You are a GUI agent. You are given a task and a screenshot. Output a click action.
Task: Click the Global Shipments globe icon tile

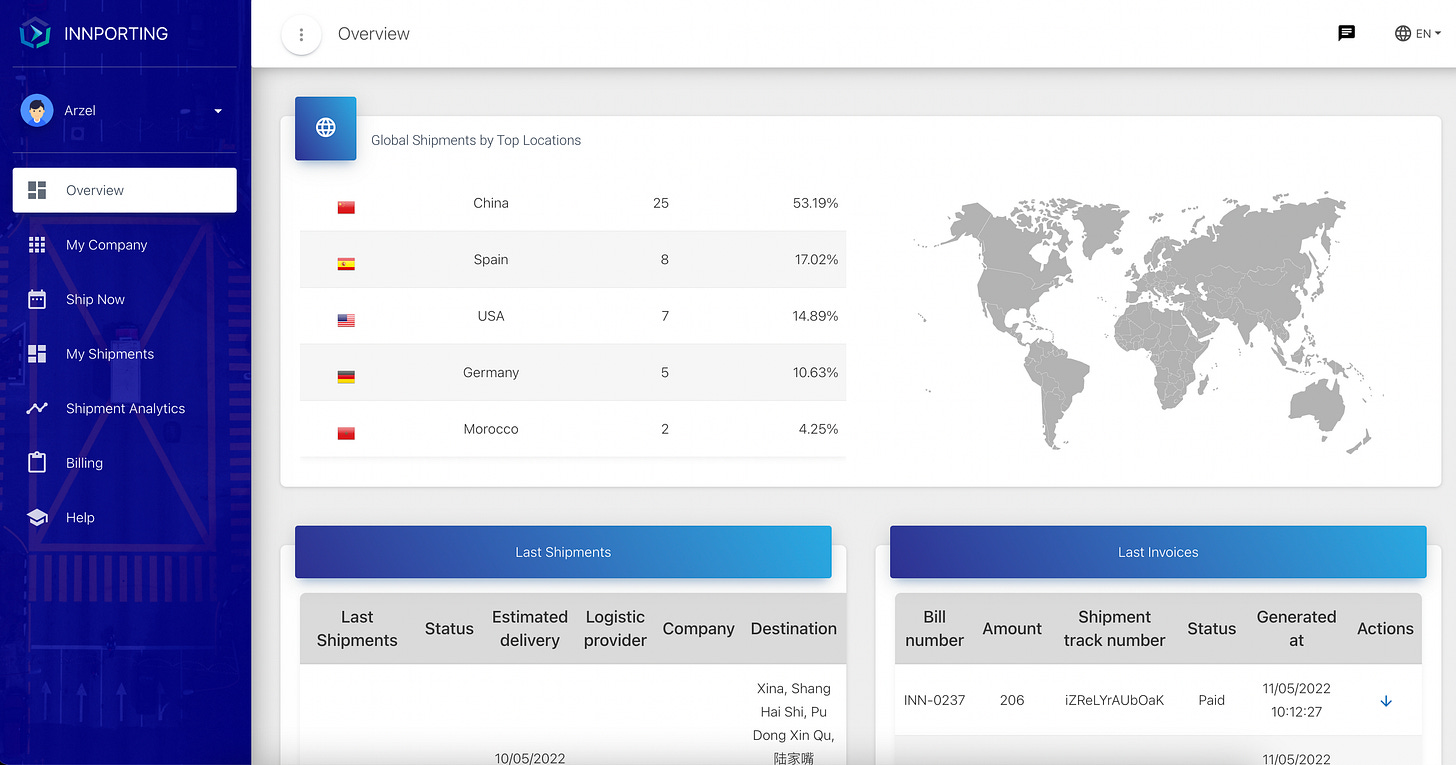(326, 128)
